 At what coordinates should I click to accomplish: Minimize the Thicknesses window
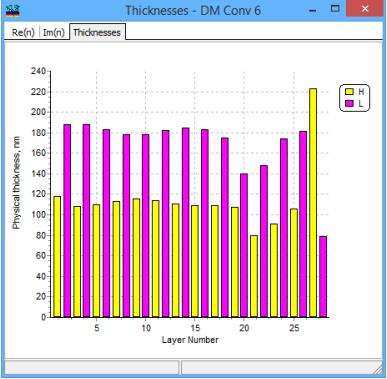pyautogui.click(x=313, y=10)
